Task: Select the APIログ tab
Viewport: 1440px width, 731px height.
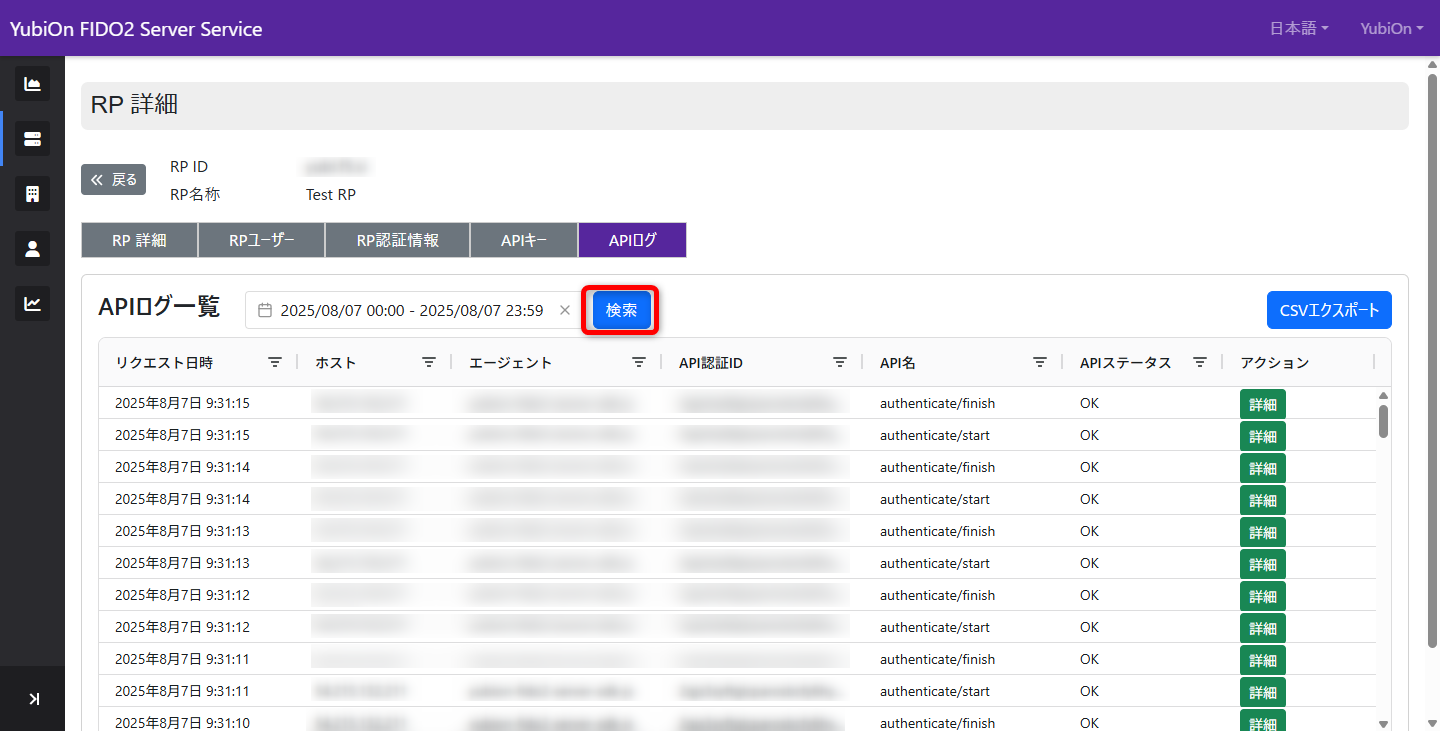Action: pyautogui.click(x=633, y=240)
